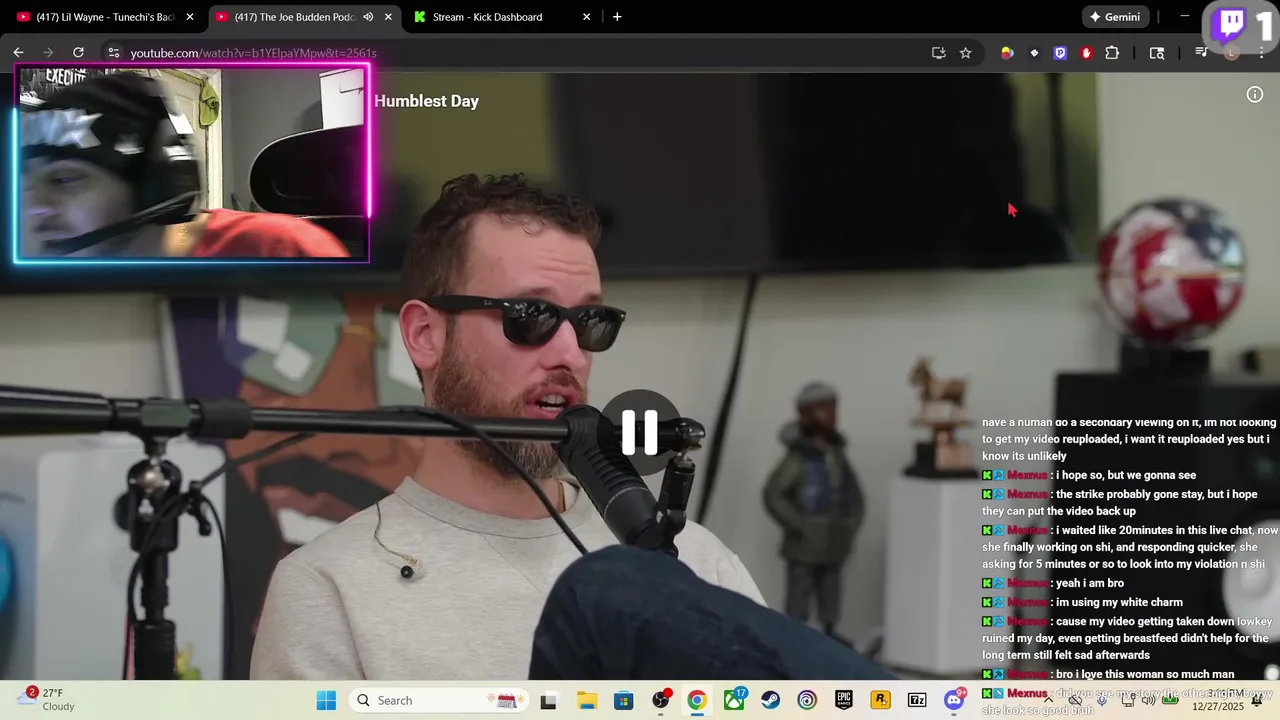Open the dark diamond tag extension
The image size is (1280, 720).
click(1034, 53)
